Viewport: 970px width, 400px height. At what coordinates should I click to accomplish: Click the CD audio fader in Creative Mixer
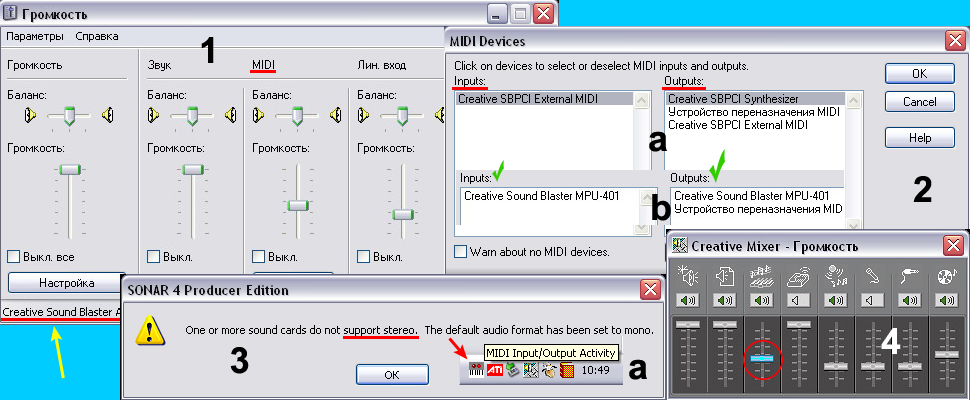tap(946, 354)
